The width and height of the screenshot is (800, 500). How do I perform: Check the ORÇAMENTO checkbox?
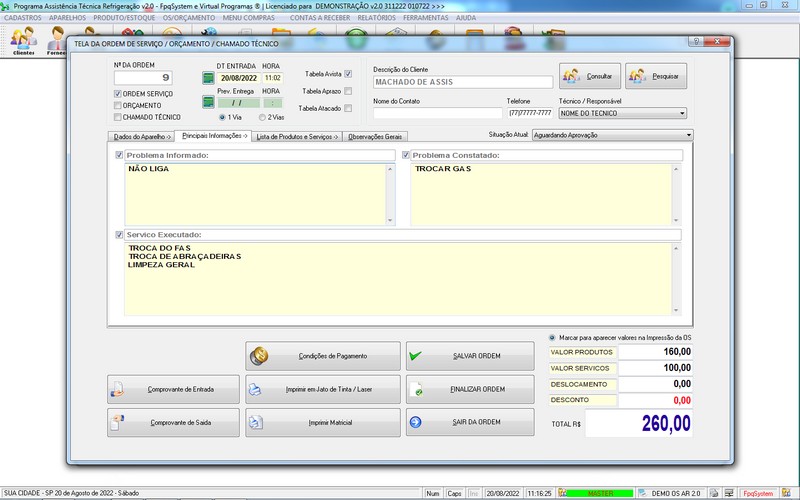pyautogui.click(x=118, y=105)
